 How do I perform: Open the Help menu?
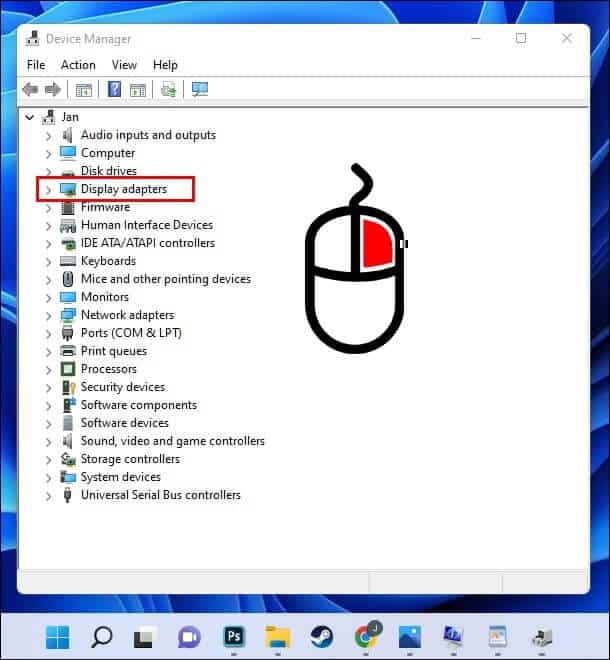tap(165, 65)
